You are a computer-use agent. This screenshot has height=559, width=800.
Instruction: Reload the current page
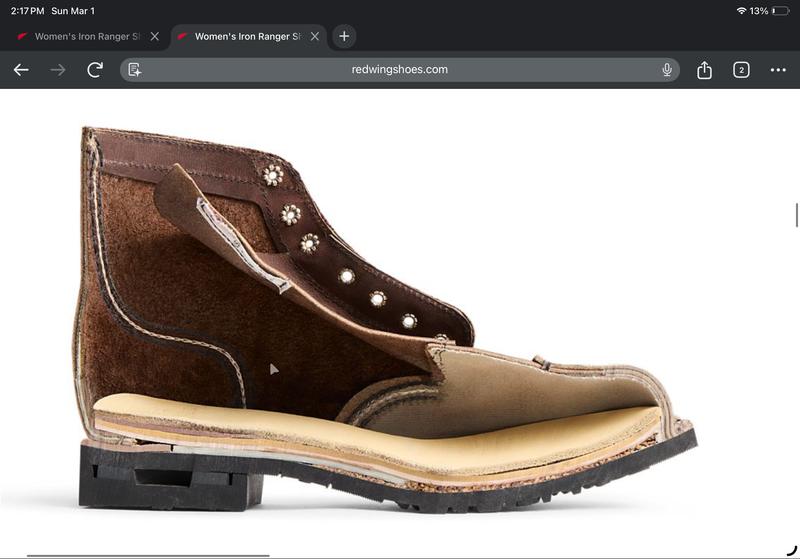[x=95, y=70]
